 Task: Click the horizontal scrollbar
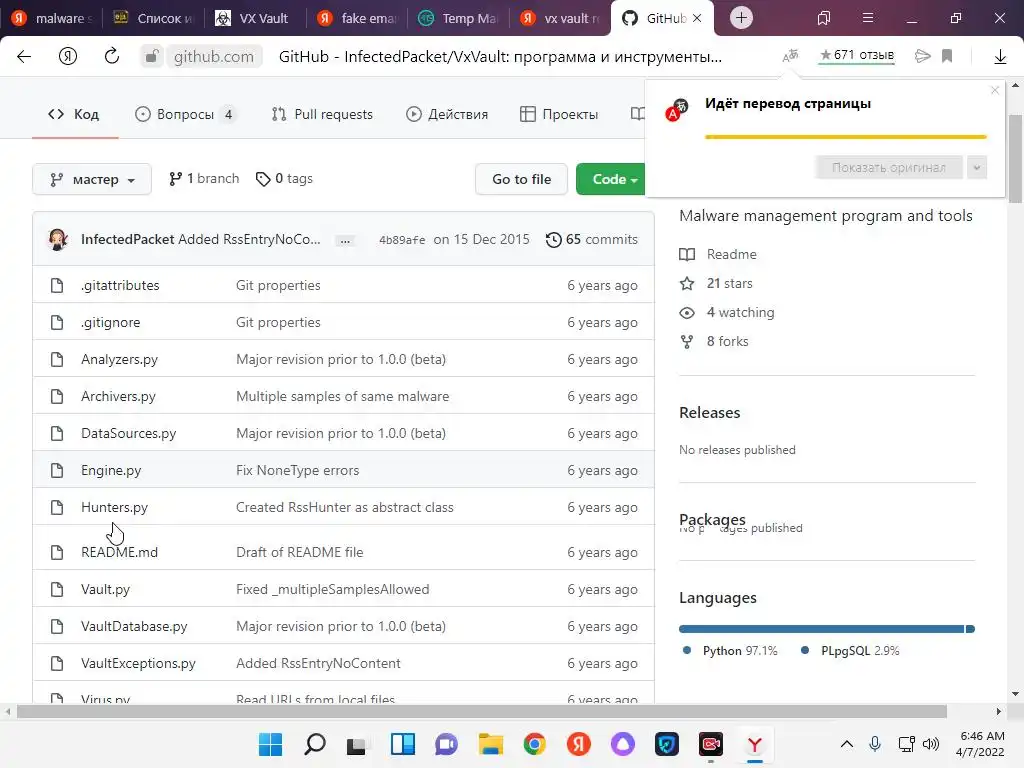coord(481,711)
